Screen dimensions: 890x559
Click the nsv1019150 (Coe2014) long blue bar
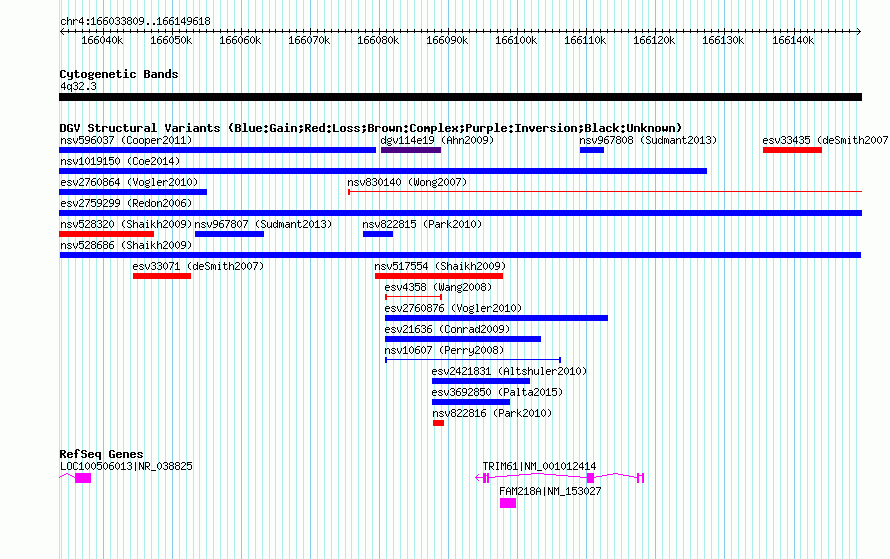[x=383, y=171]
